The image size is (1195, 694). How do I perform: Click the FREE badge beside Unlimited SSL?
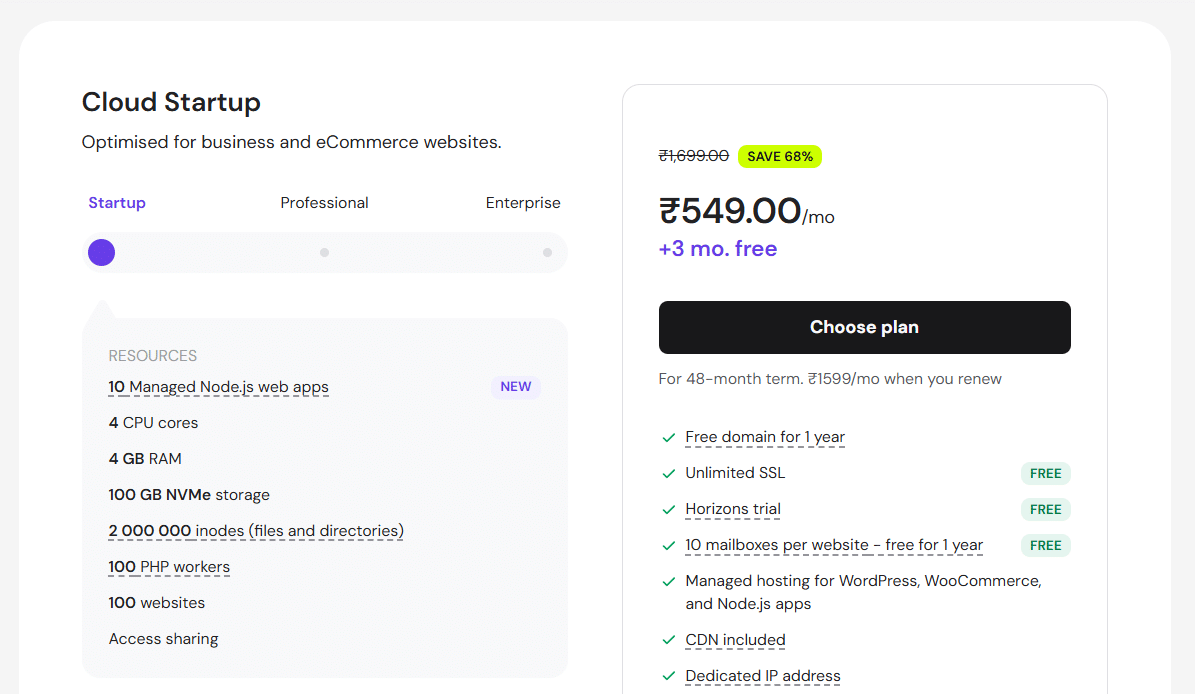tap(1045, 473)
